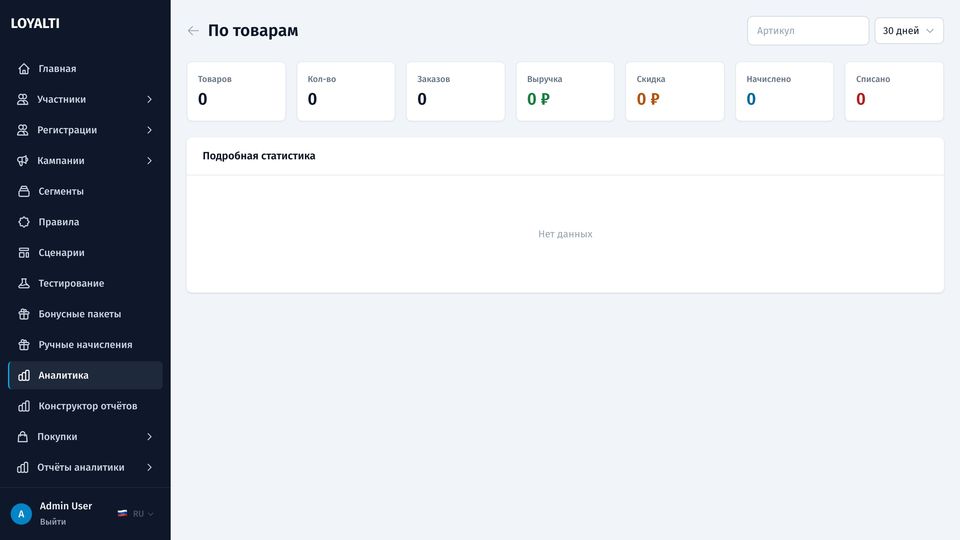Focus the Артикул search field

(808, 31)
